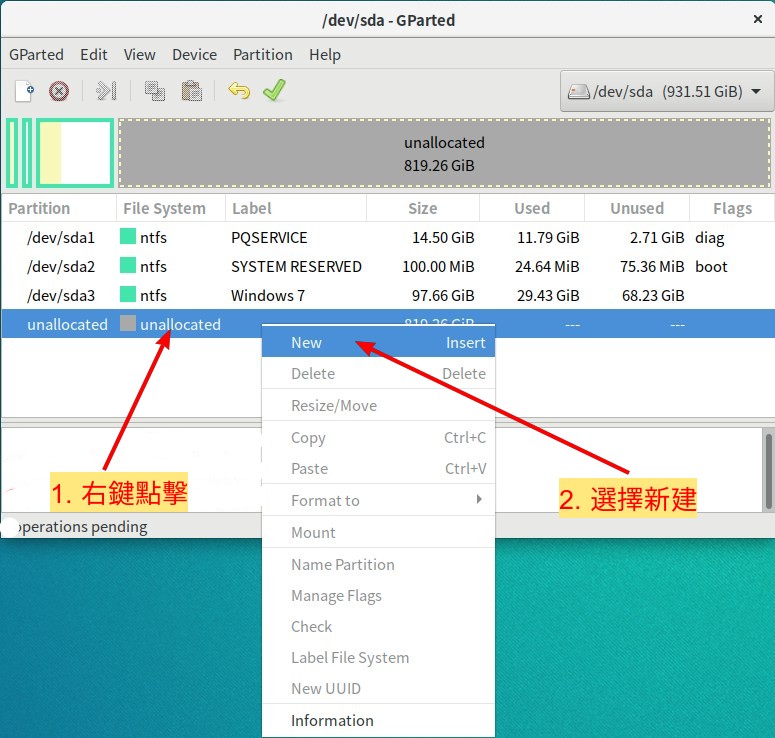
Task: Sort by the Size column header
Action: point(422,208)
